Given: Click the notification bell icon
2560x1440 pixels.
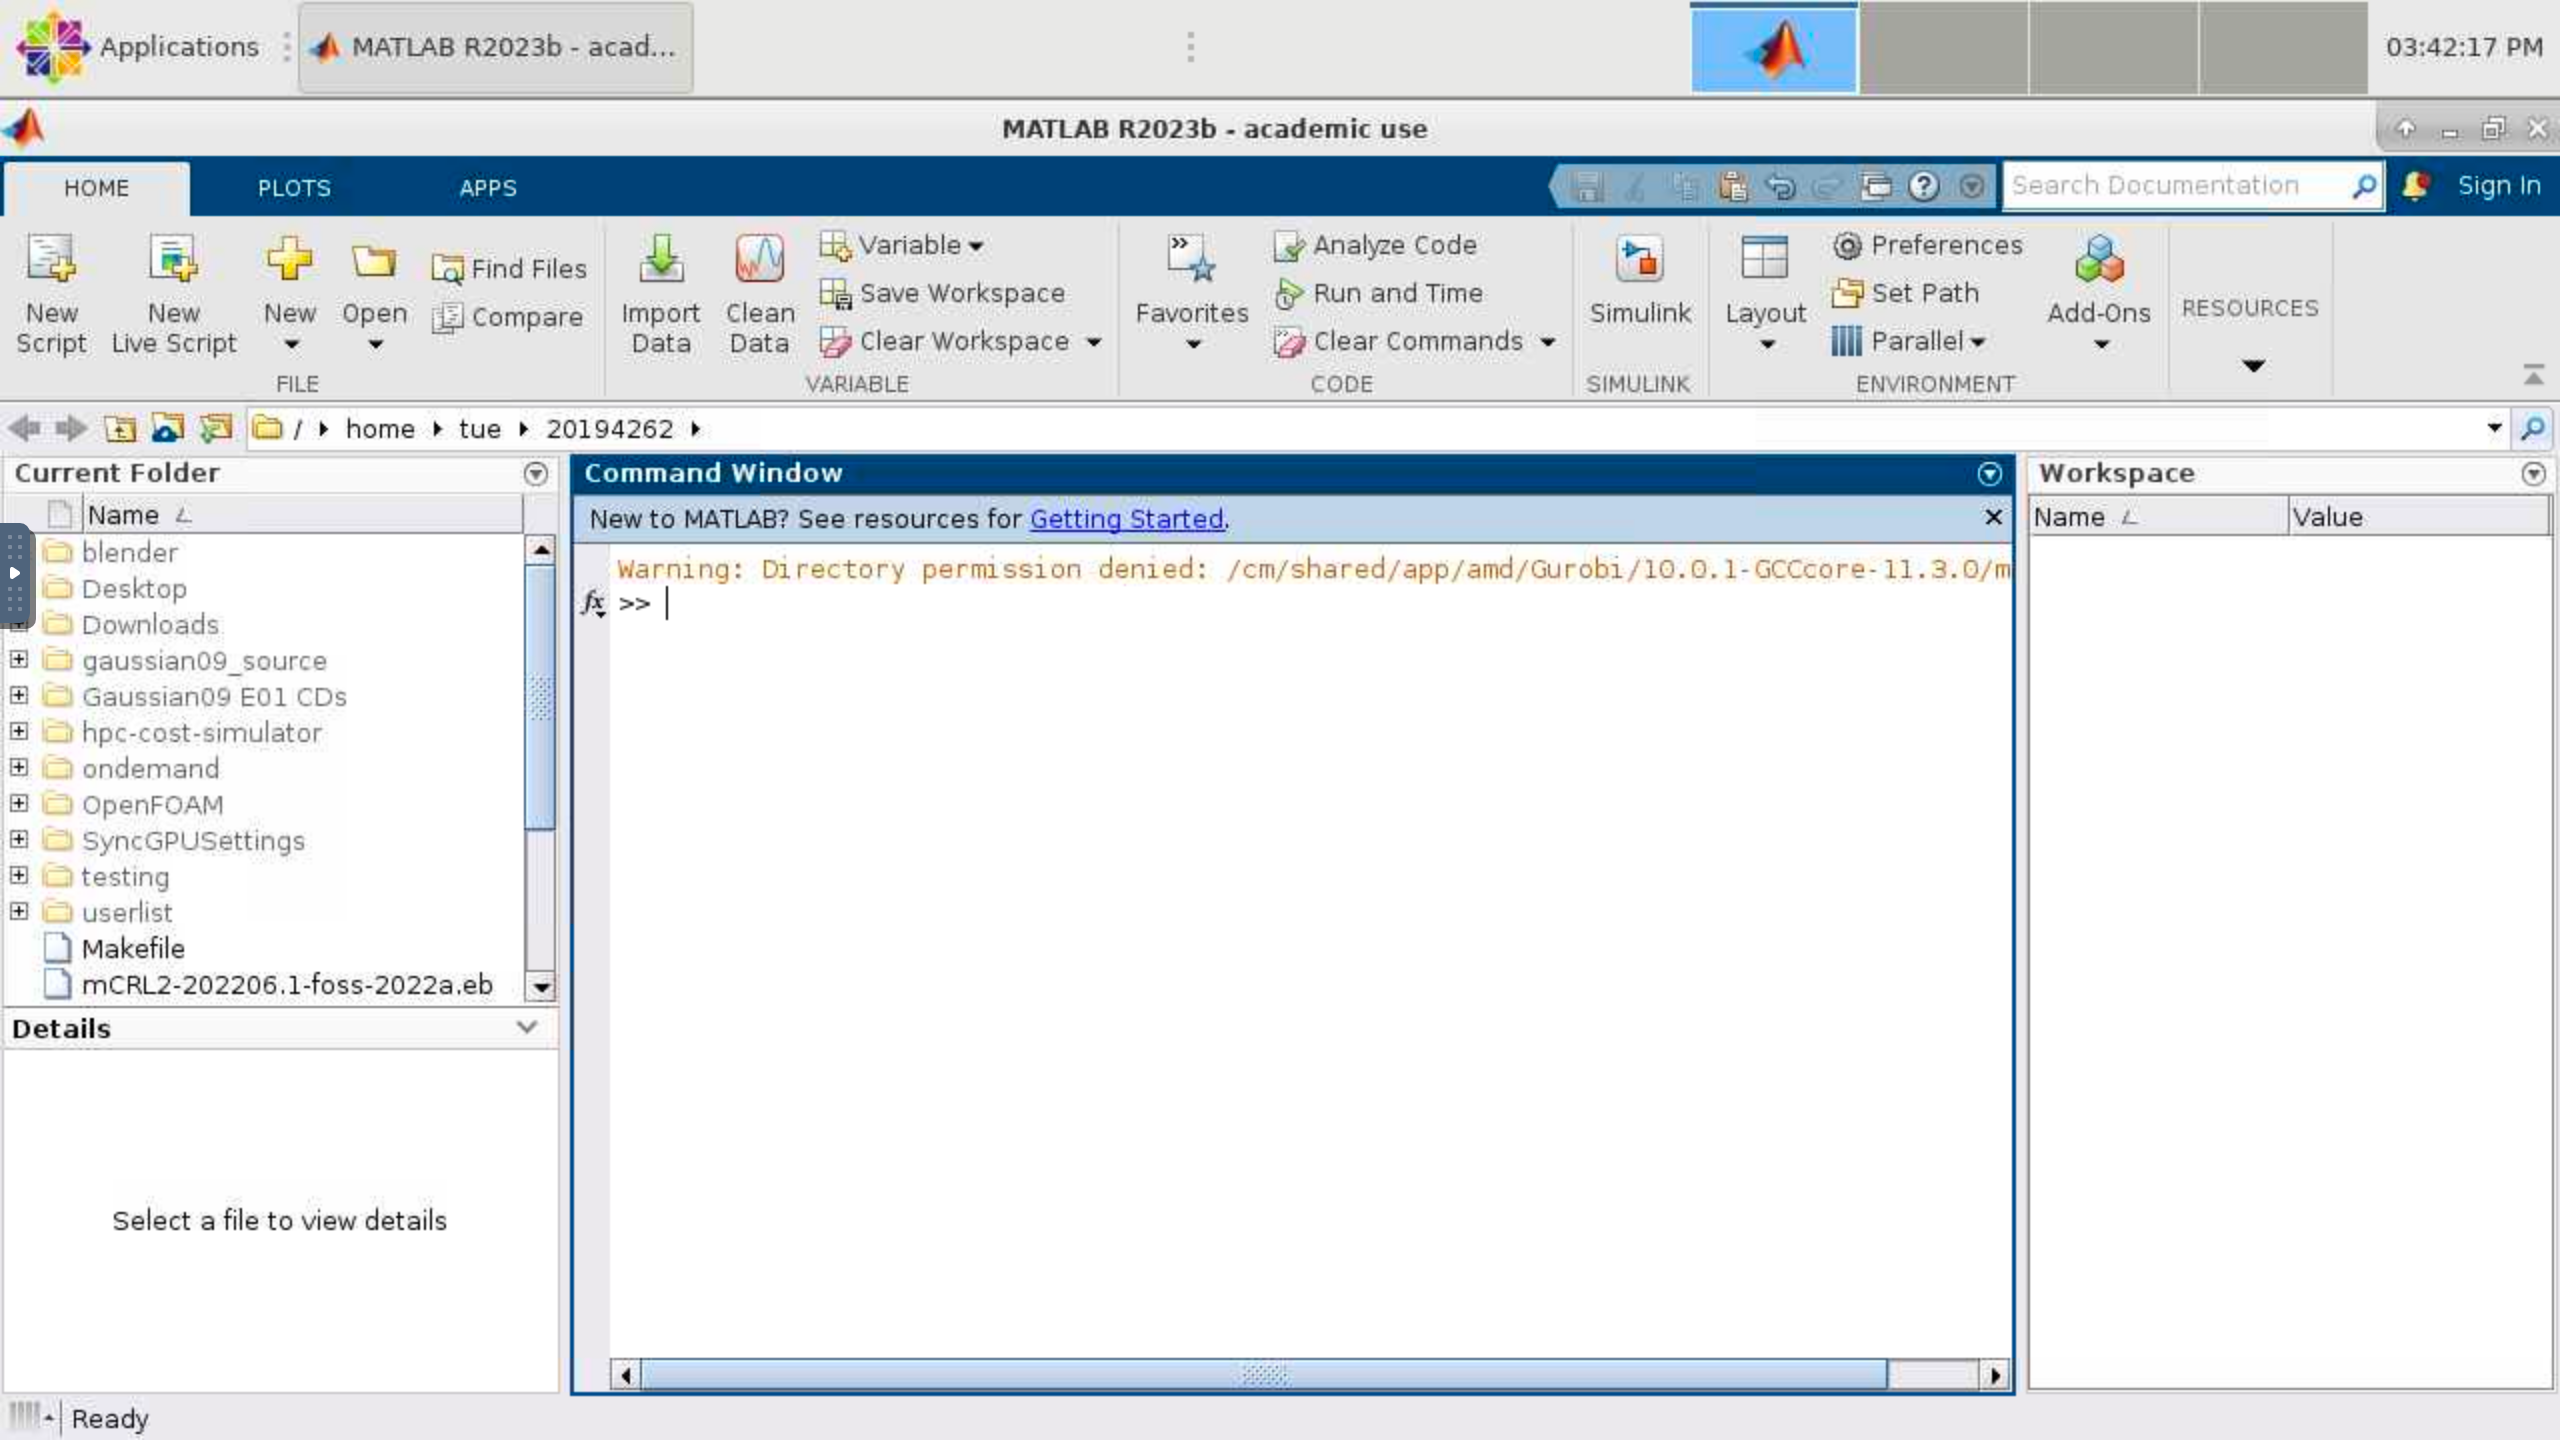Looking at the screenshot, I should click(2416, 186).
